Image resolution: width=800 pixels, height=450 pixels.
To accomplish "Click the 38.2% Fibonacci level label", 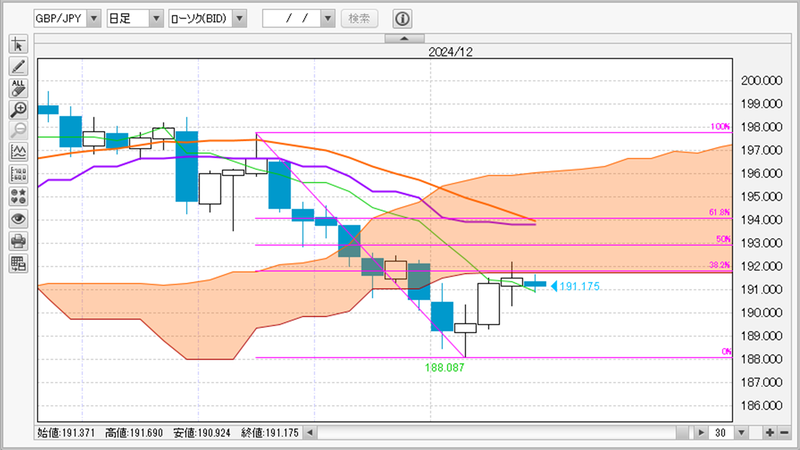I will (719, 265).
